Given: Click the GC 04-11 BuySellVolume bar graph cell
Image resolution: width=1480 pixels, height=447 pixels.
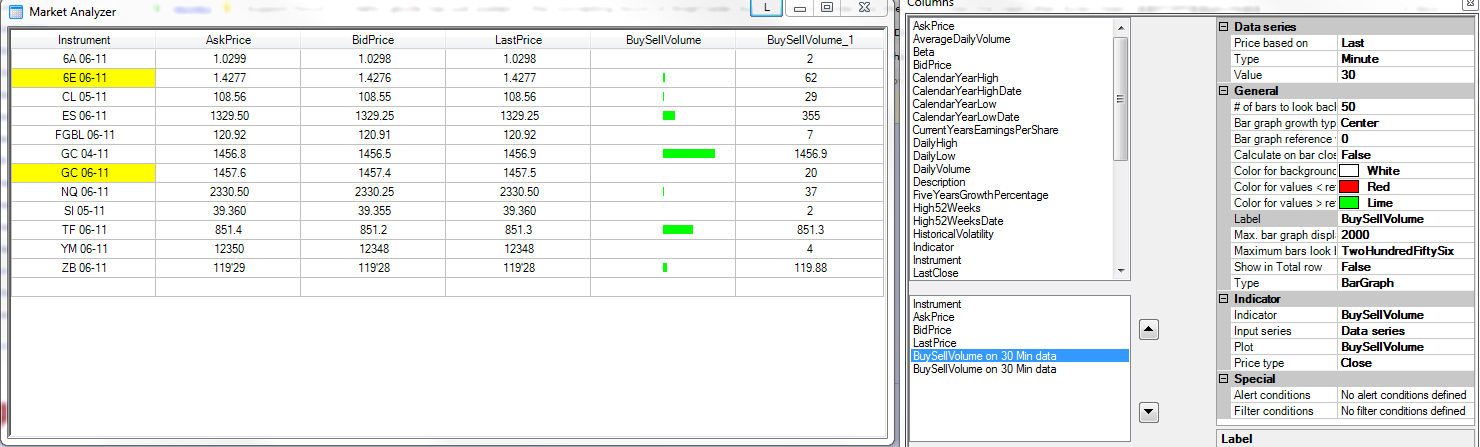Looking at the screenshot, I should (x=663, y=154).
